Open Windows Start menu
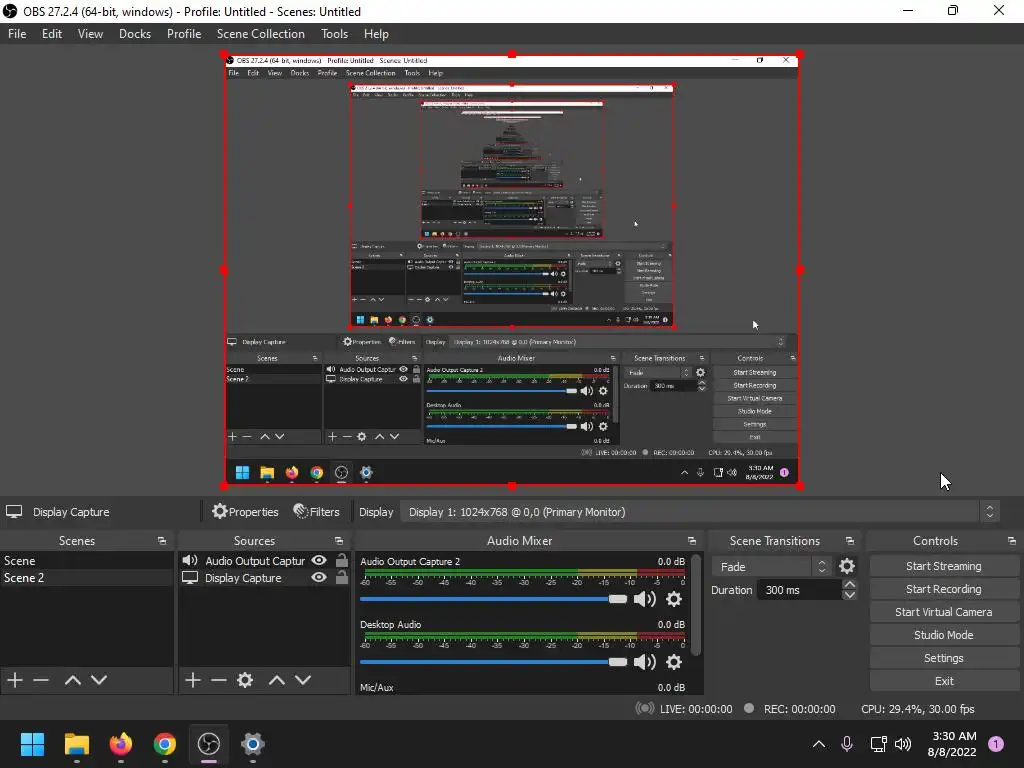Image resolution: width=1024 pixels, height=768 pixels. (32, 744)
